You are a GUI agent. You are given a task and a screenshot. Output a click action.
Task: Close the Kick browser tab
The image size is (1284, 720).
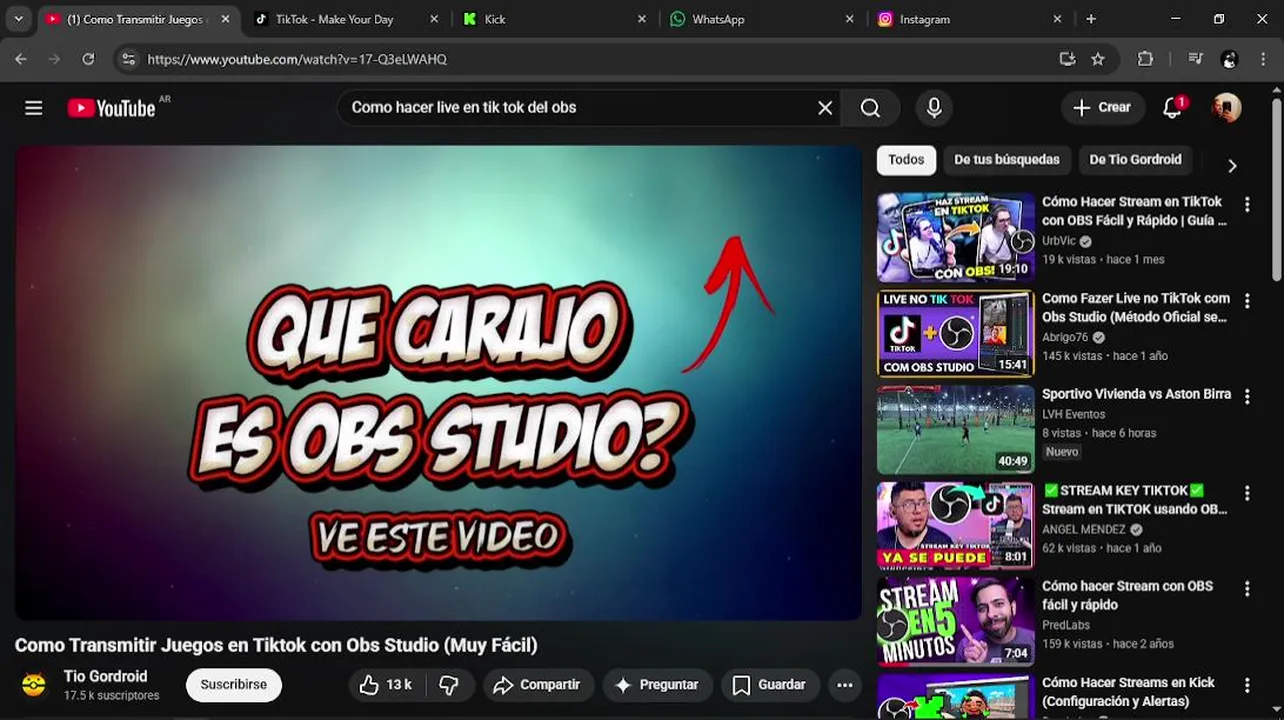point(642,19)
